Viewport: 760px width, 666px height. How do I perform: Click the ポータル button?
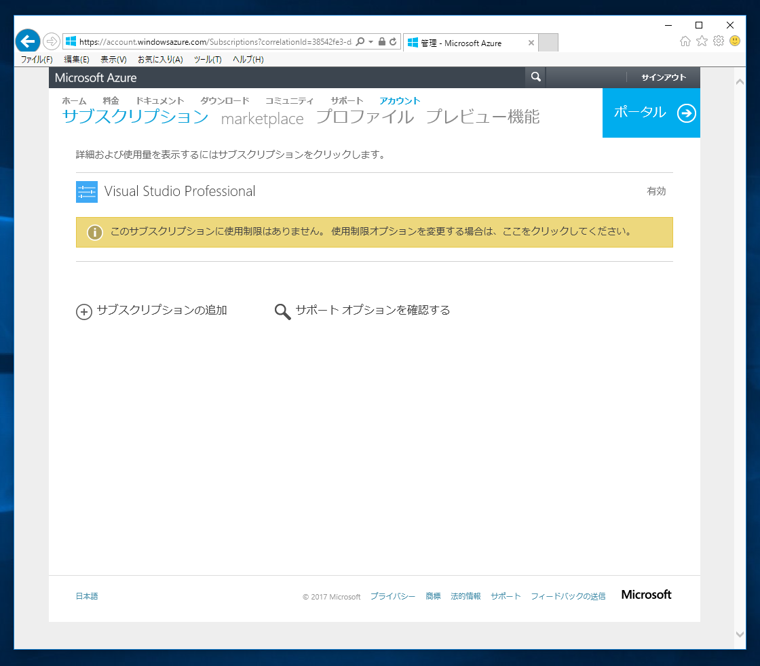(651, 113)
